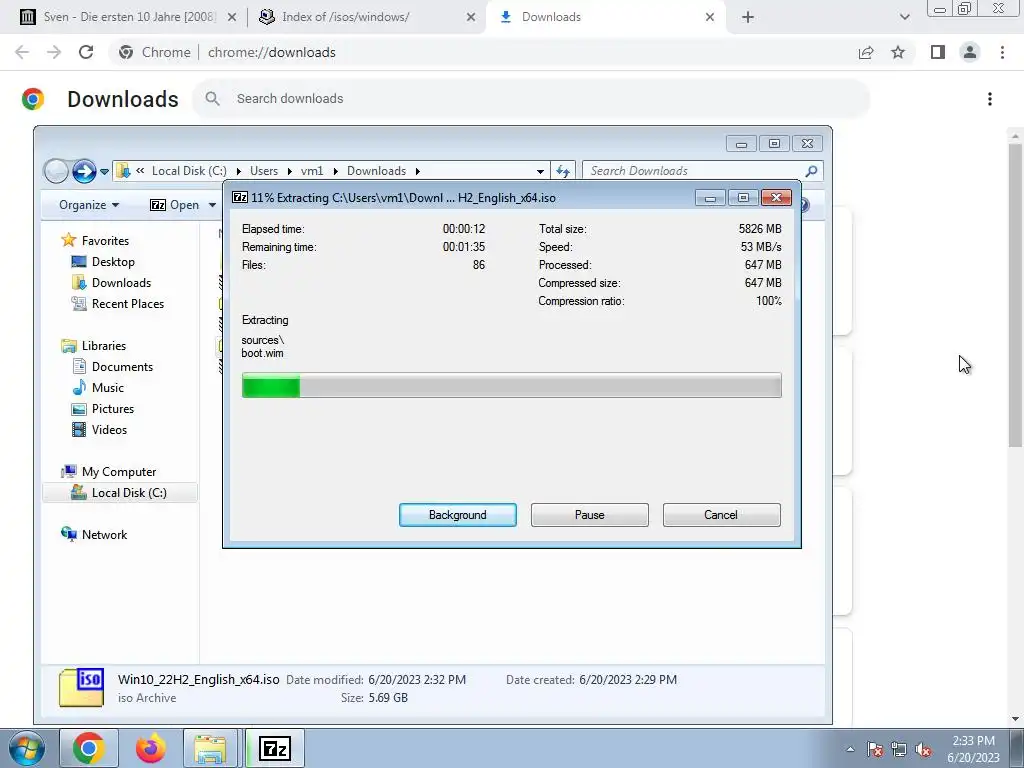Select Local Disk (C:) in sidebar
The height and width of the screenshot is (768, 1024).
[x=120, y=492]
